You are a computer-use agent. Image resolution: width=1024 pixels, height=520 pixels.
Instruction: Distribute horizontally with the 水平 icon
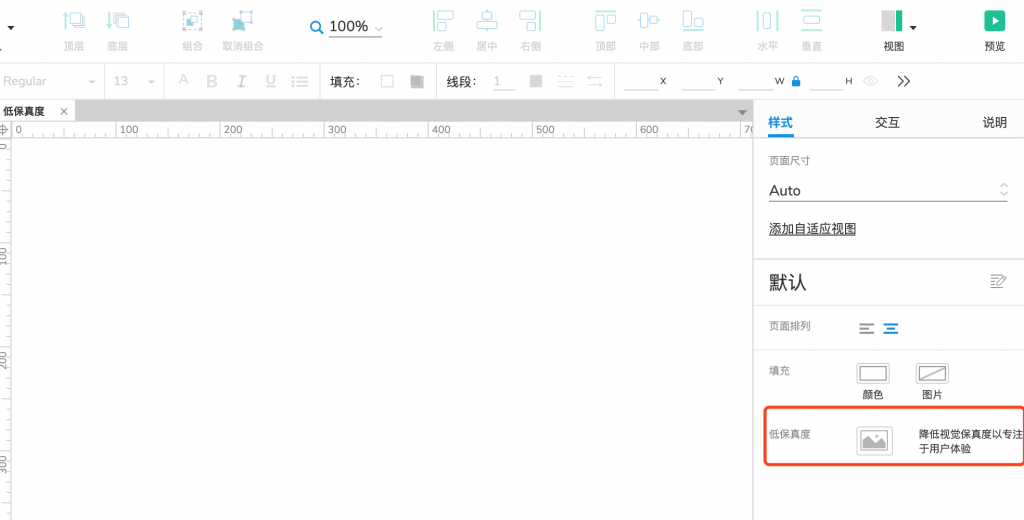(767, 22)
